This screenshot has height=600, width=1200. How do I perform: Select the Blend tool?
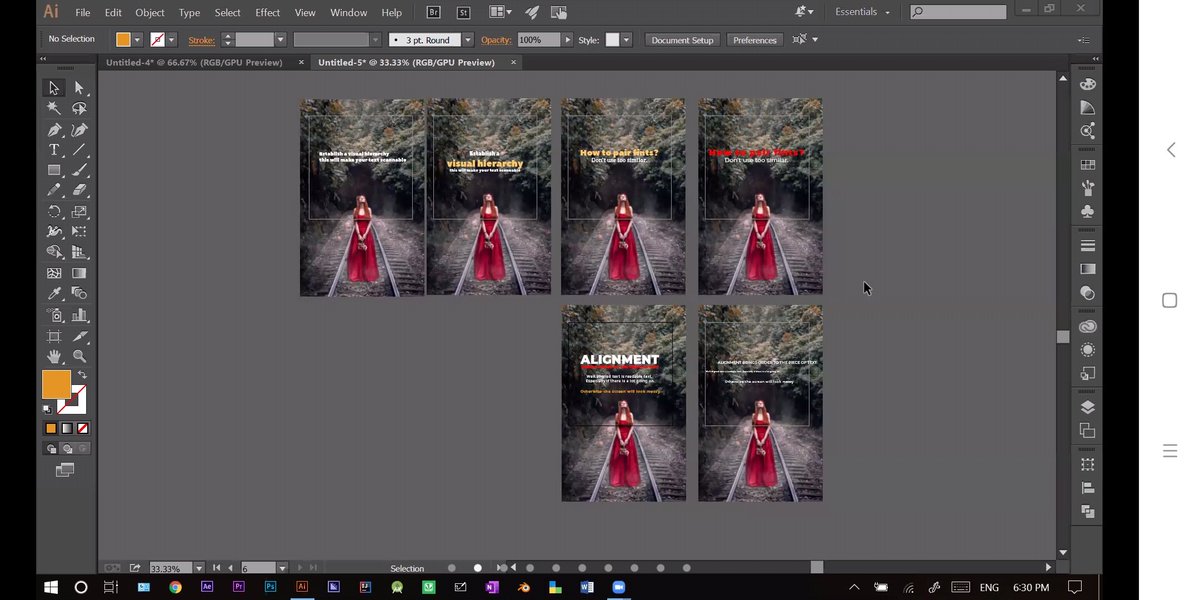[x=79, y=293]
